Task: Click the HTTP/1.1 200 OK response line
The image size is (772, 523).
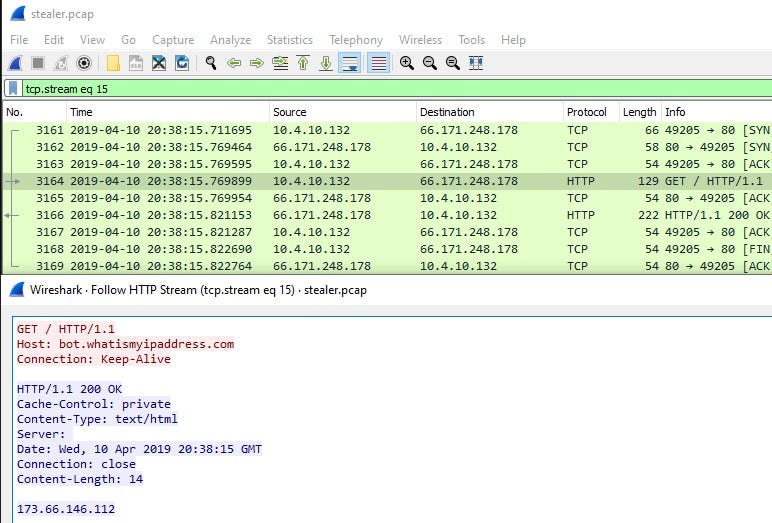Action: 69,389
